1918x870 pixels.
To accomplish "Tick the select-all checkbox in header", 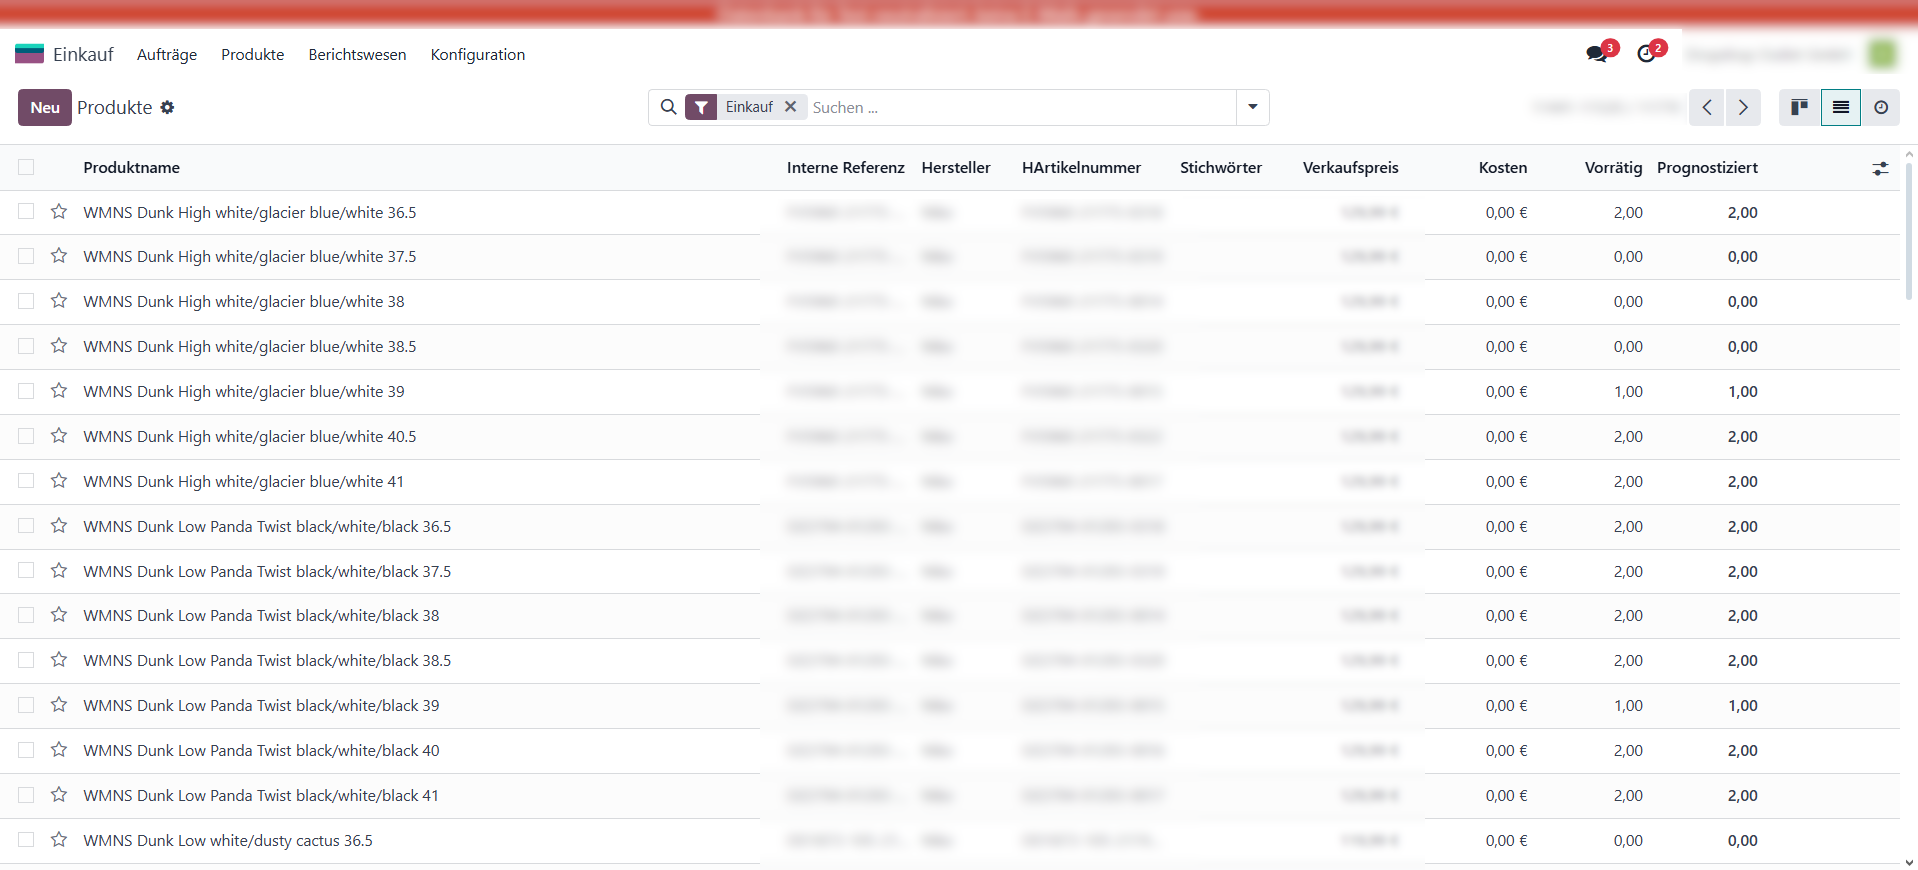I will point(26,167).
